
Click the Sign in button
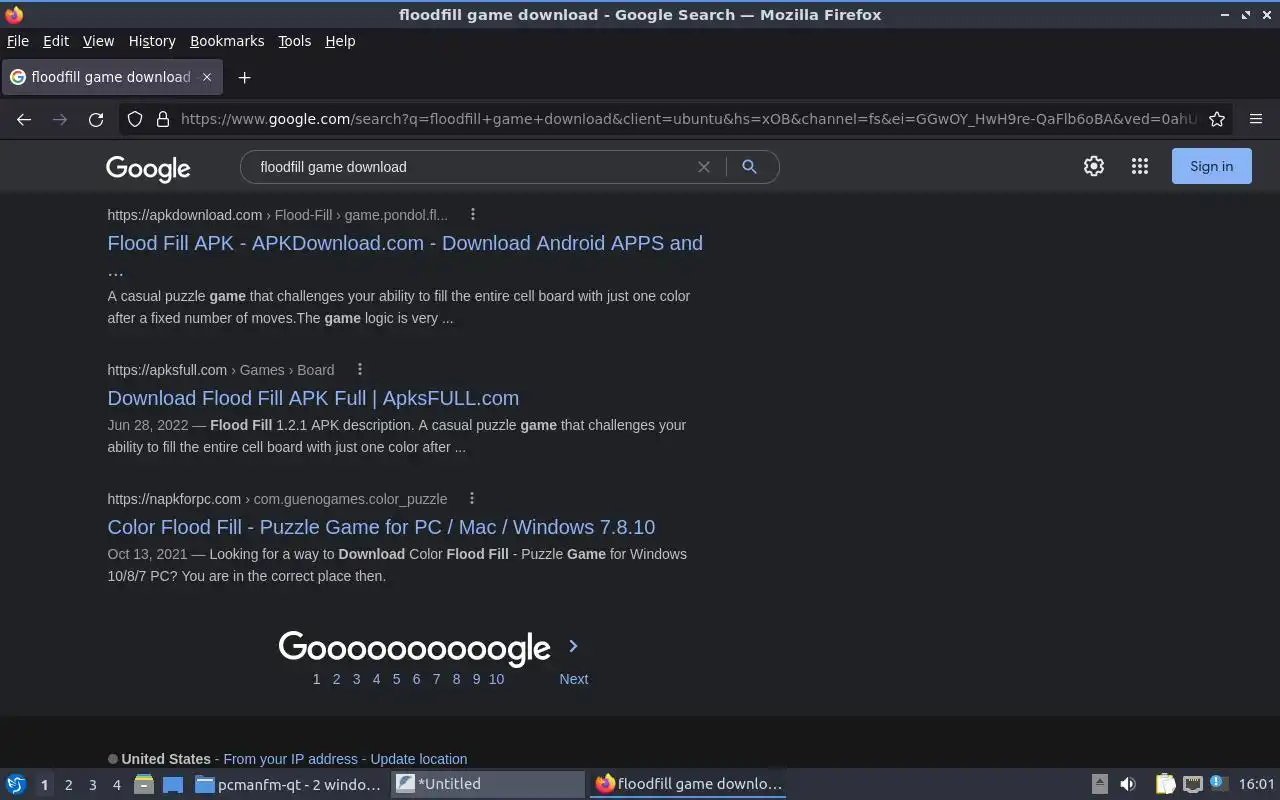pos(1211,167)
